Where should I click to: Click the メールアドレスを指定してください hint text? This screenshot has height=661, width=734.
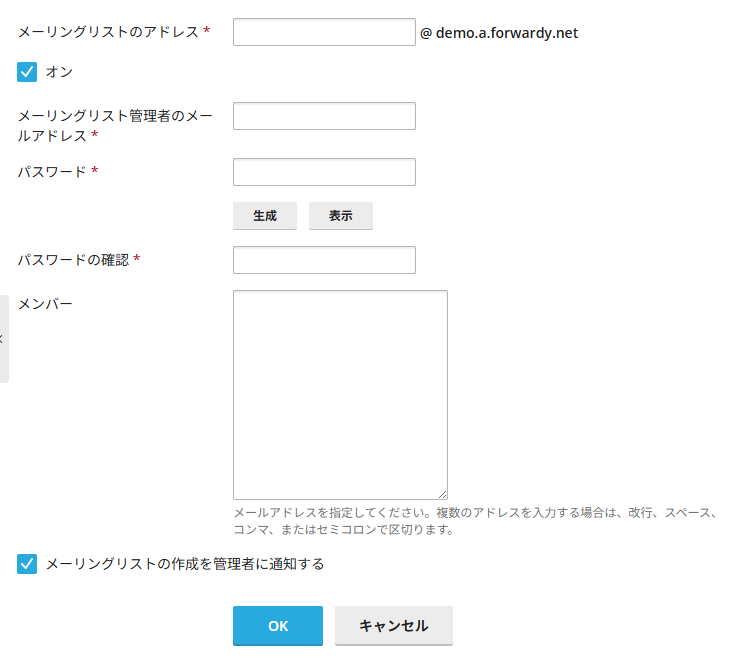[476, 521]
